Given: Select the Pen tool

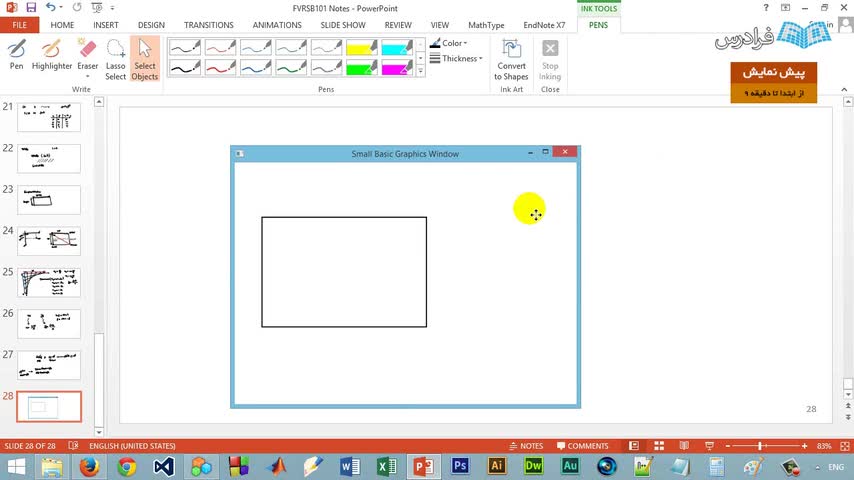Looking at the screenshot, I should 16,54.
